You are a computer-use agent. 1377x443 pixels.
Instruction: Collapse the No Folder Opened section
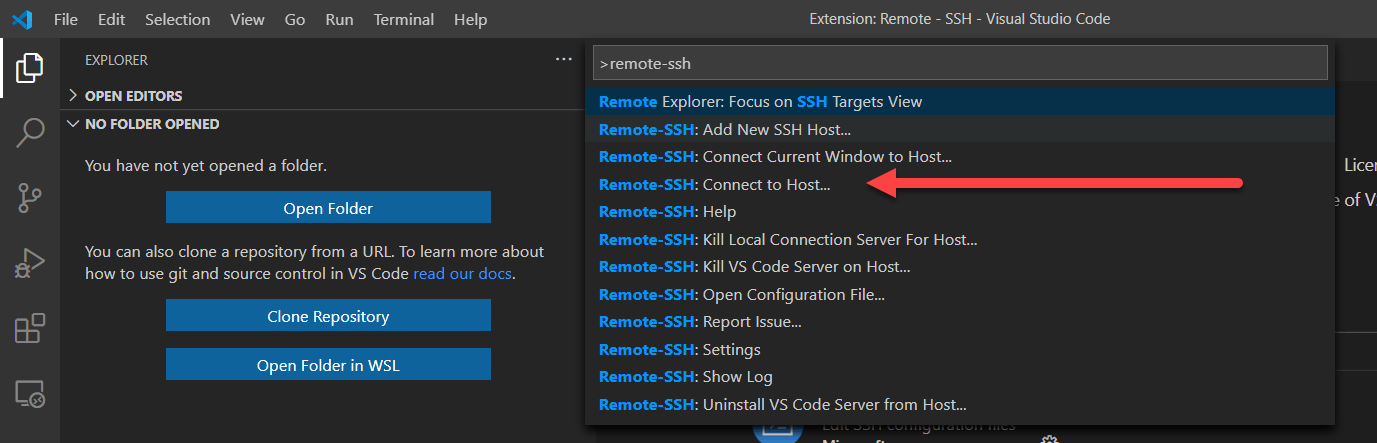coord(151,124)
